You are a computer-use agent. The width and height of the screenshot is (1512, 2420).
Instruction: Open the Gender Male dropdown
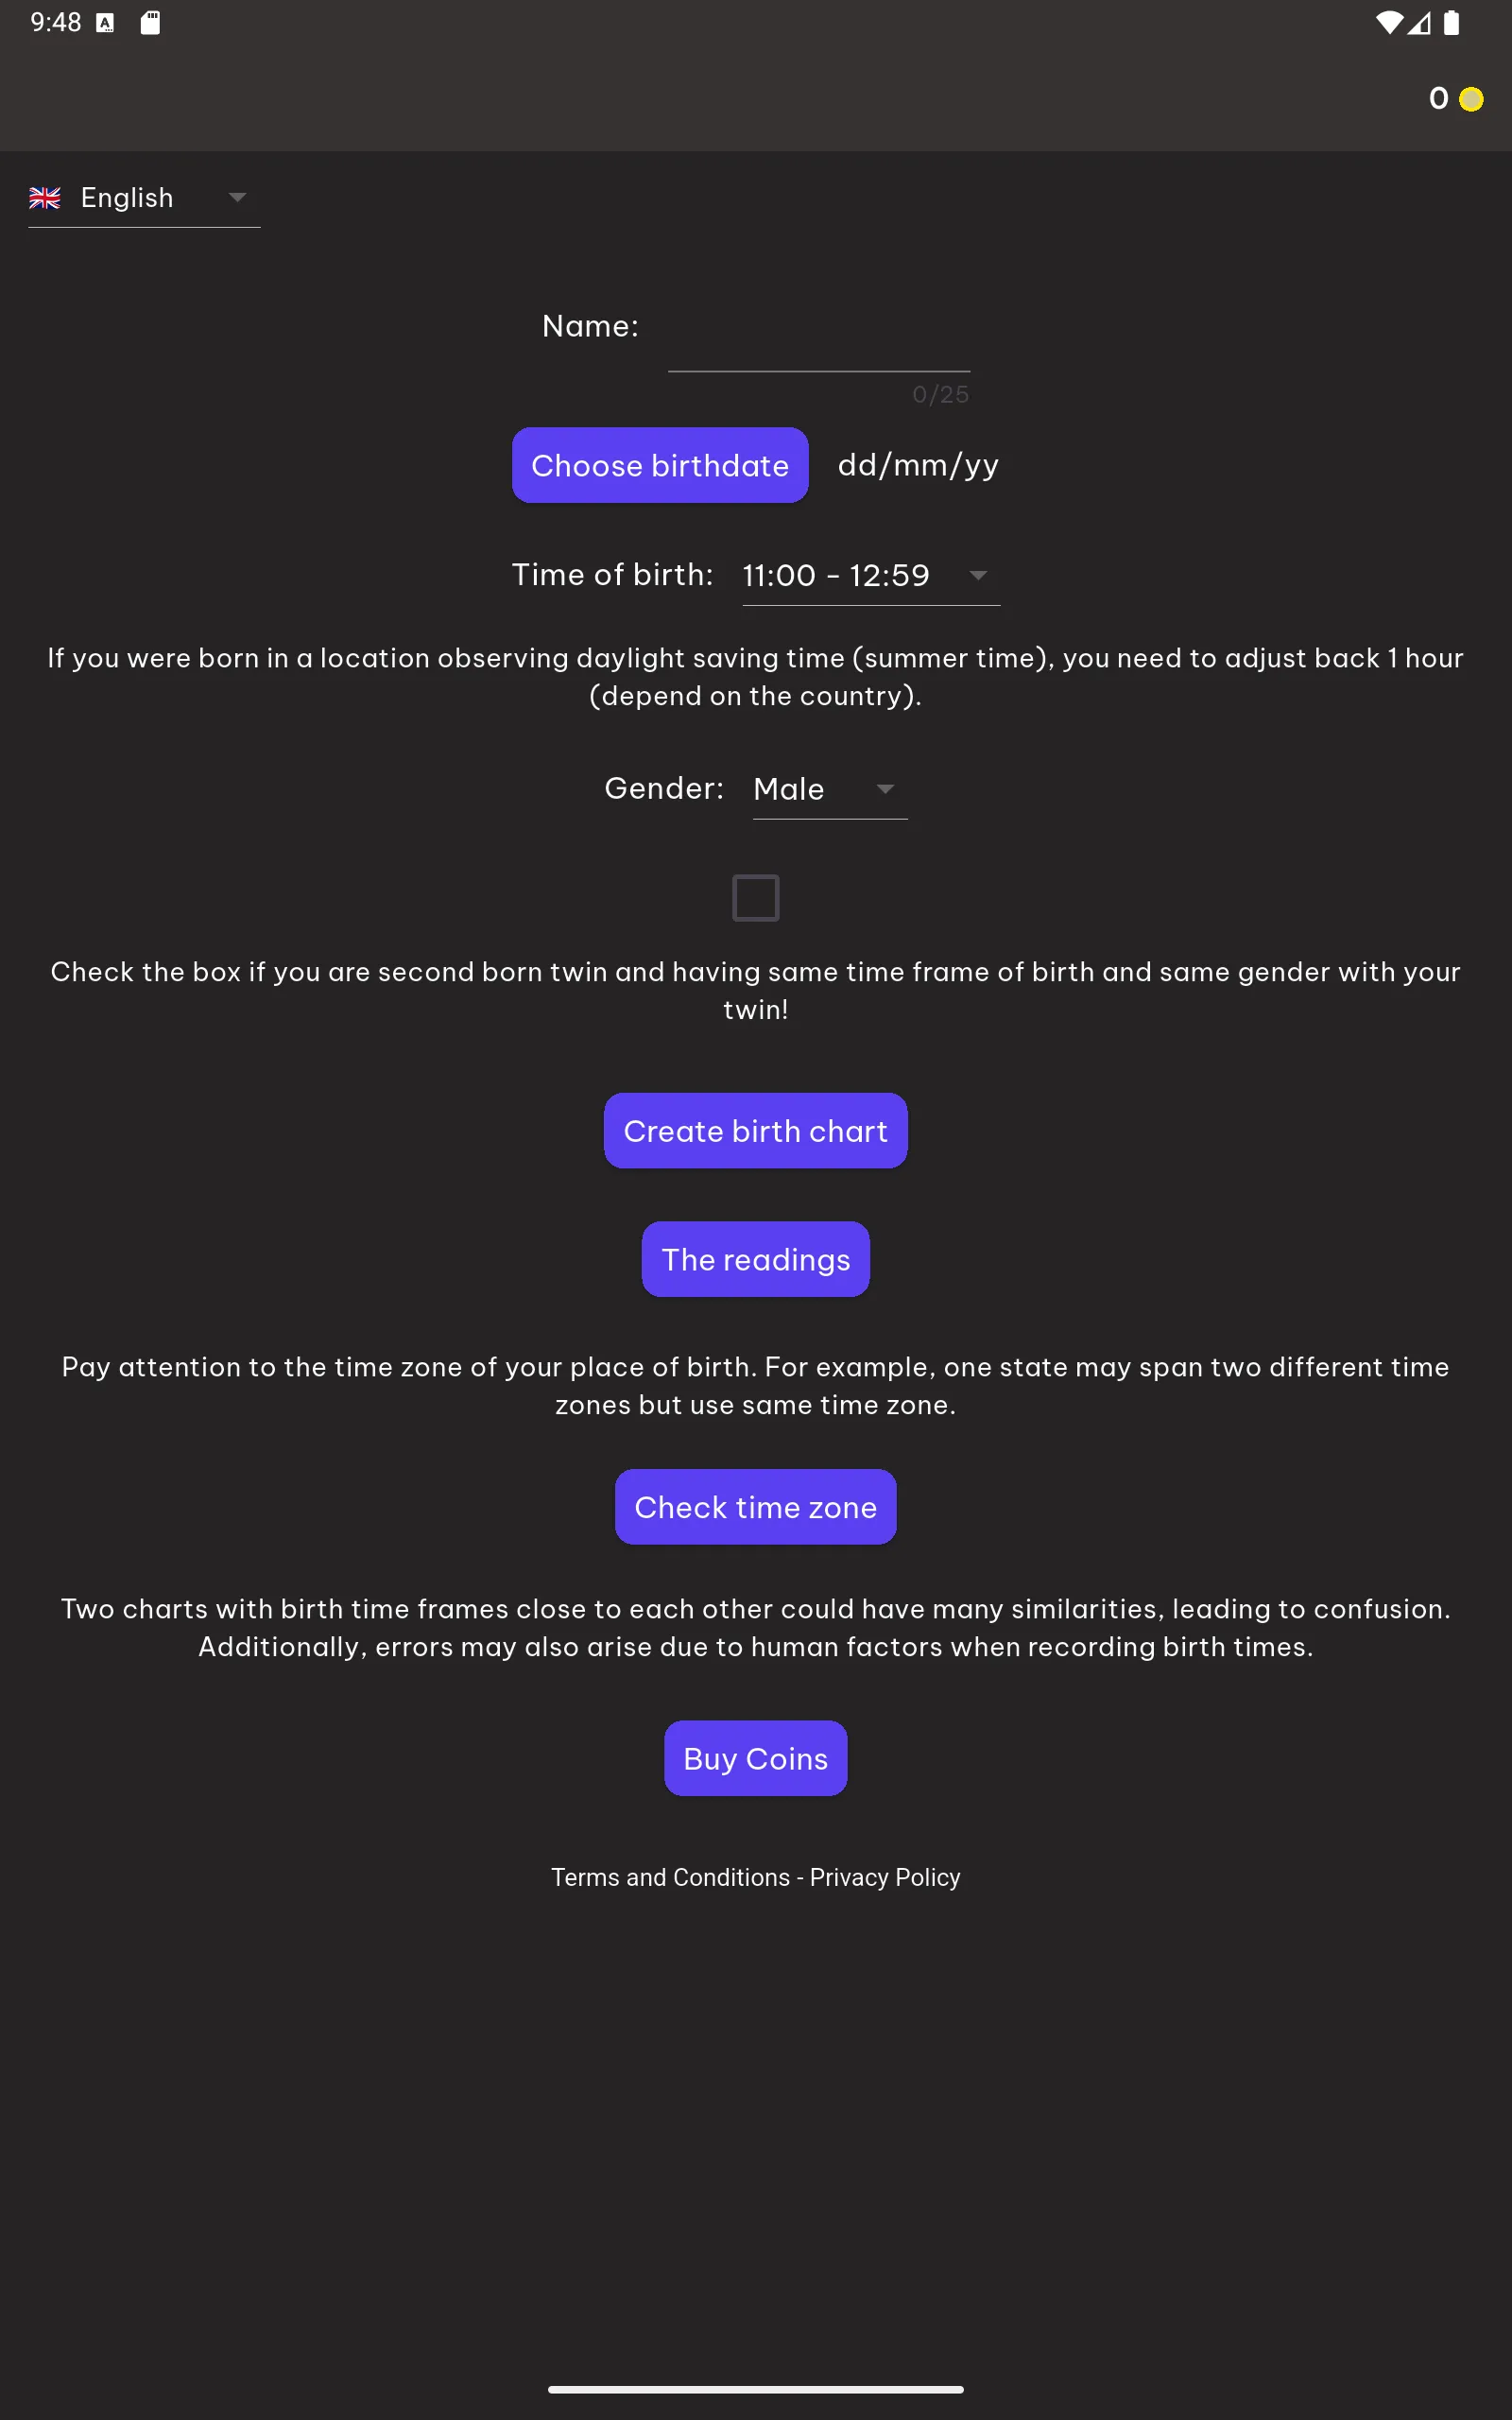tap(830, 789)
